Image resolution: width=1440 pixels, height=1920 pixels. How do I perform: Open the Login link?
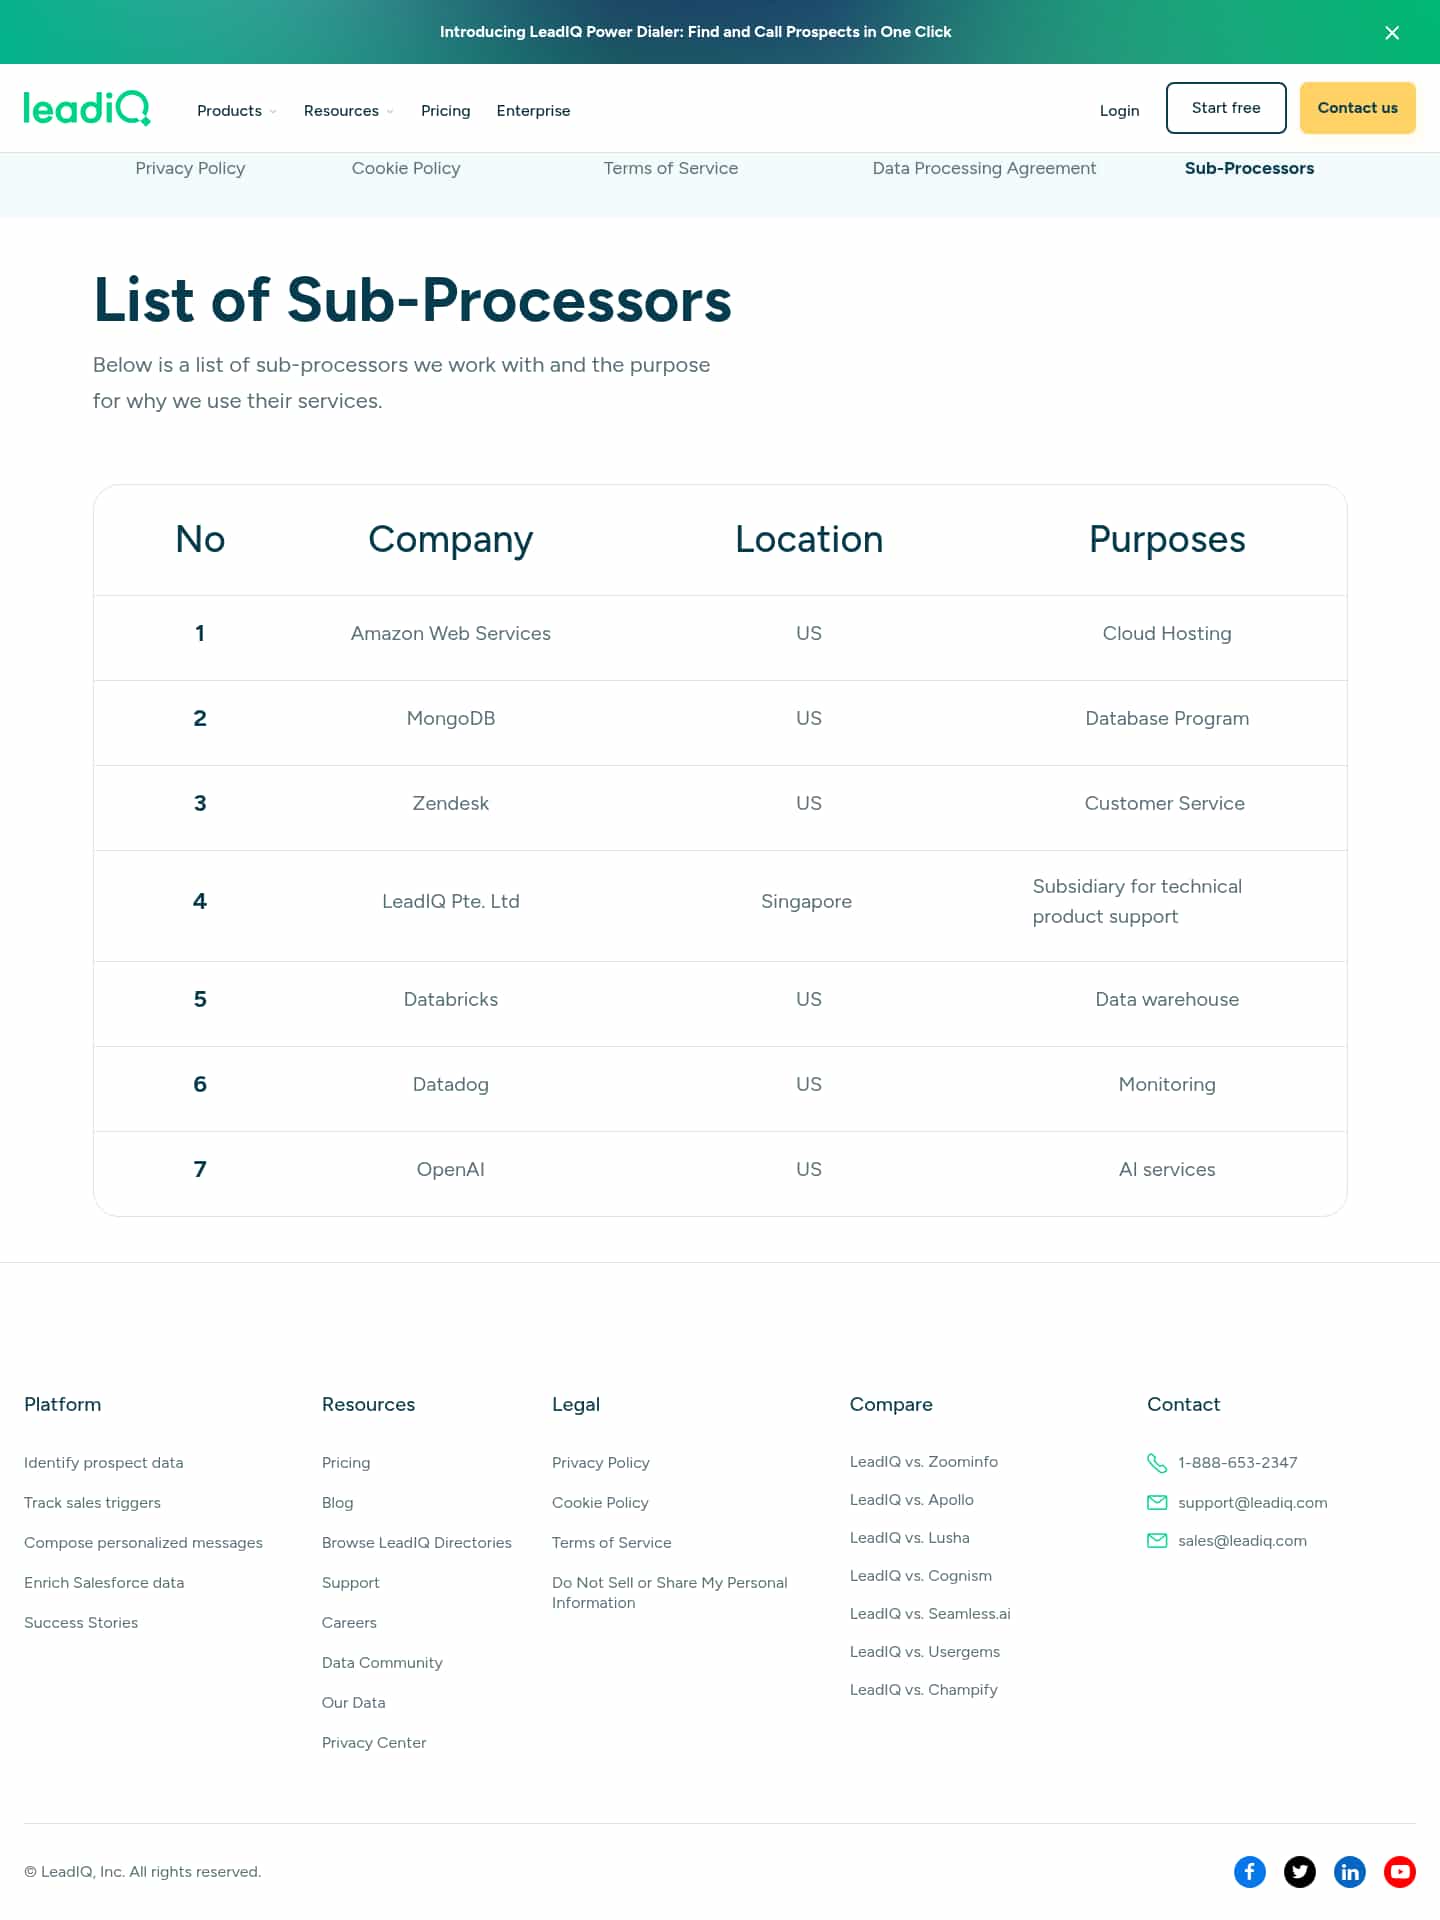tap(1119, 110)
